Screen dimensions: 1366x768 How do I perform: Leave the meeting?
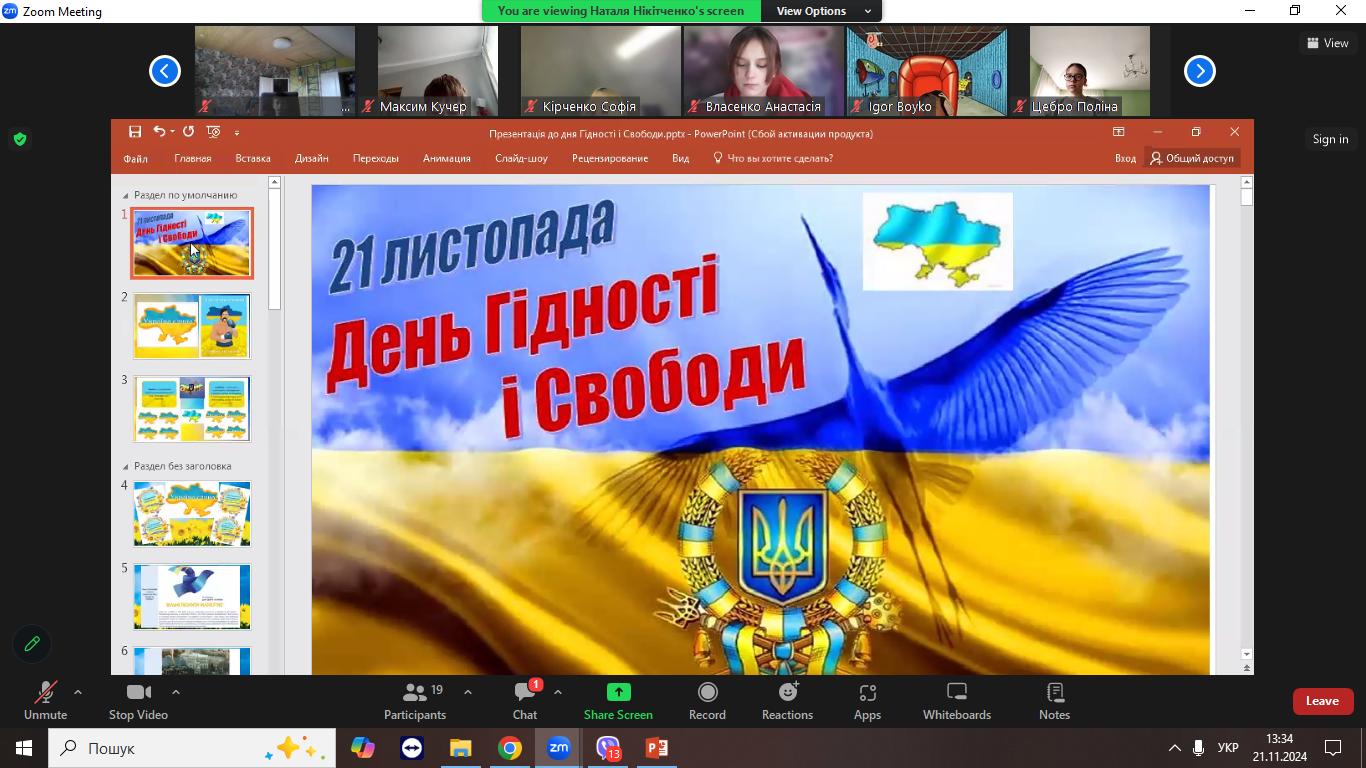click(x=1322, y=701)
